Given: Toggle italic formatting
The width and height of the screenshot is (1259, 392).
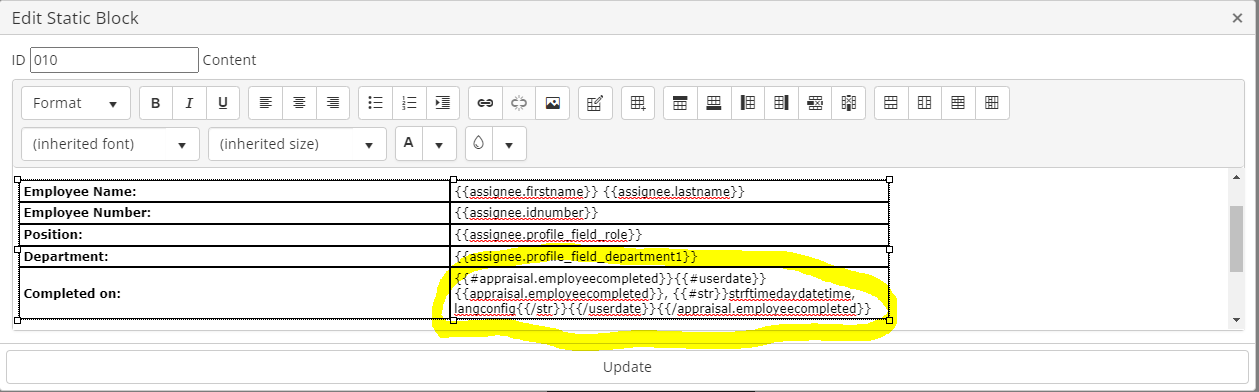Looking at the screenshot, I should point(189,103).
